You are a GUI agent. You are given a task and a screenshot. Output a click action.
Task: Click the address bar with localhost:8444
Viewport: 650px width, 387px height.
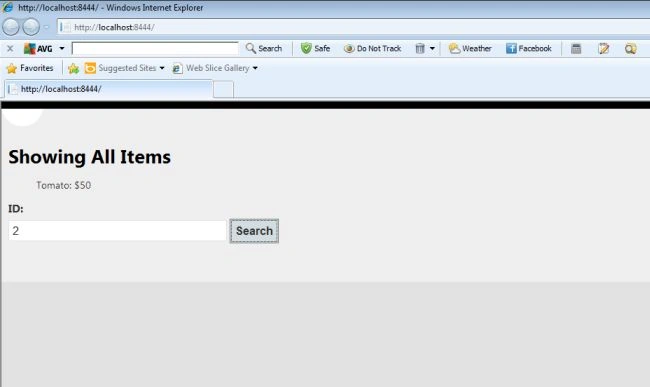354,27
